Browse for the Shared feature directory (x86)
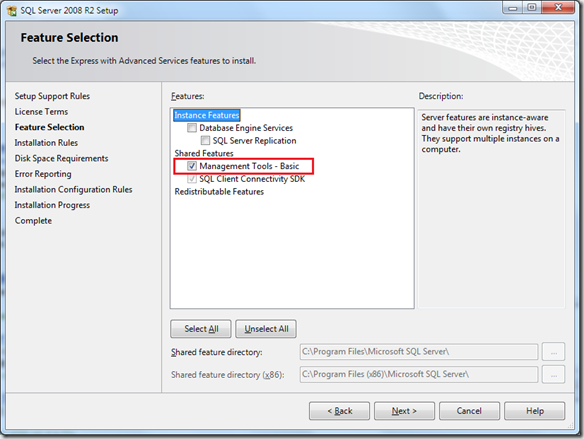This screenshot has width=584, height=439. click(x=553, y=375)
